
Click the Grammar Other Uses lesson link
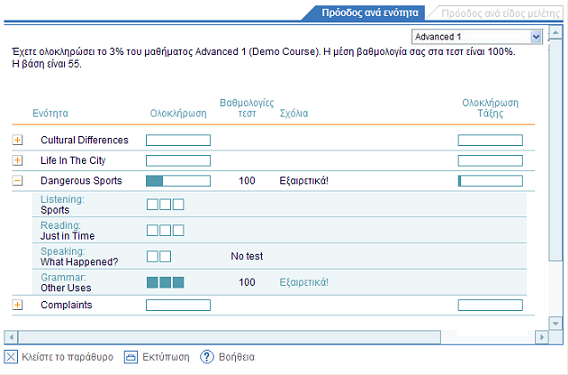point(66,282)
